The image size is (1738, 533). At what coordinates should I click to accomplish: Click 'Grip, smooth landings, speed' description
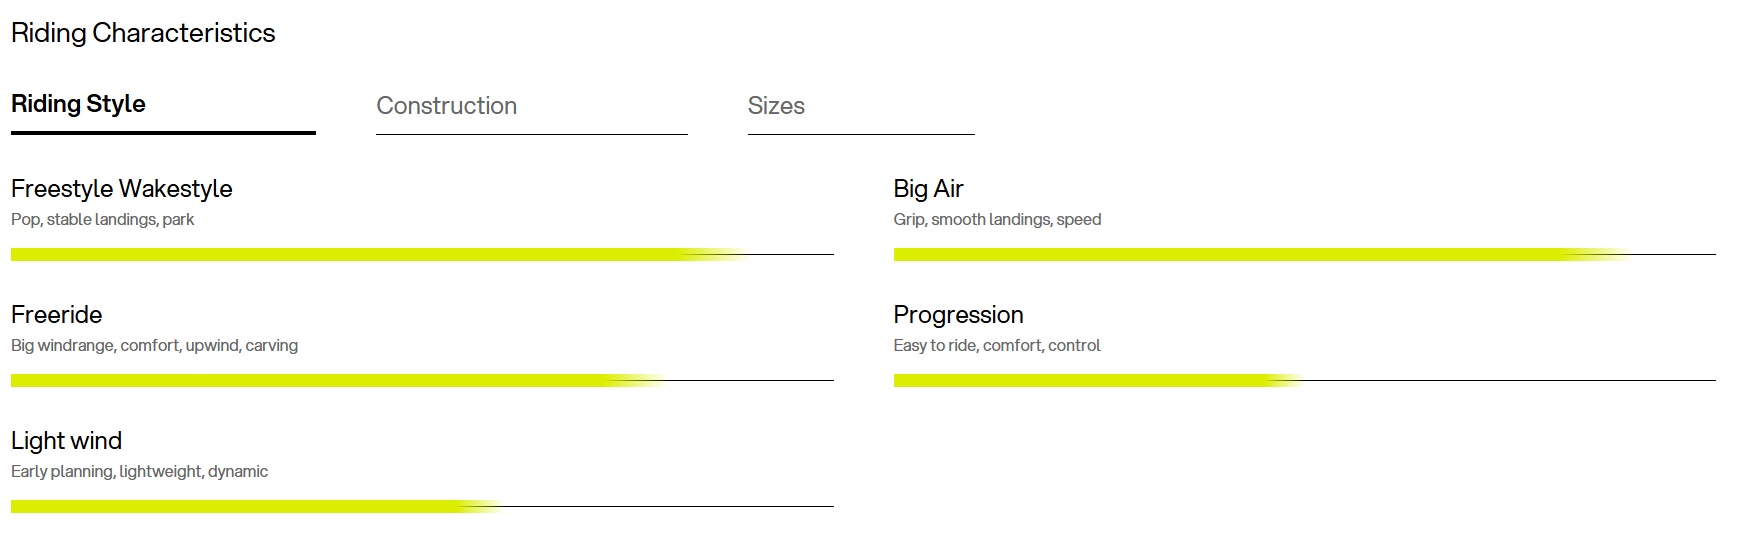click(x=997, y=220)
